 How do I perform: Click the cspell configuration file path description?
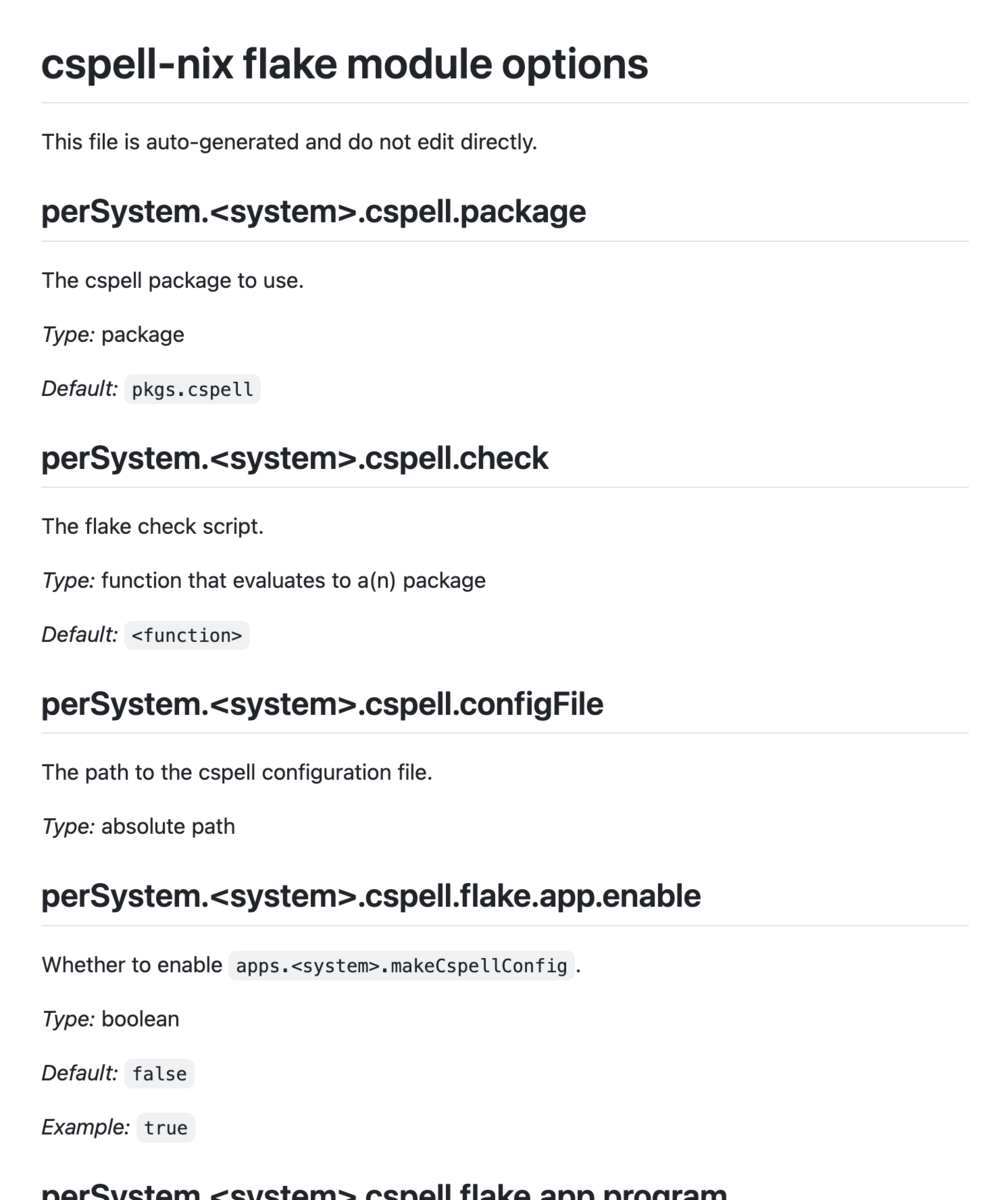click(x=237, y=773)
